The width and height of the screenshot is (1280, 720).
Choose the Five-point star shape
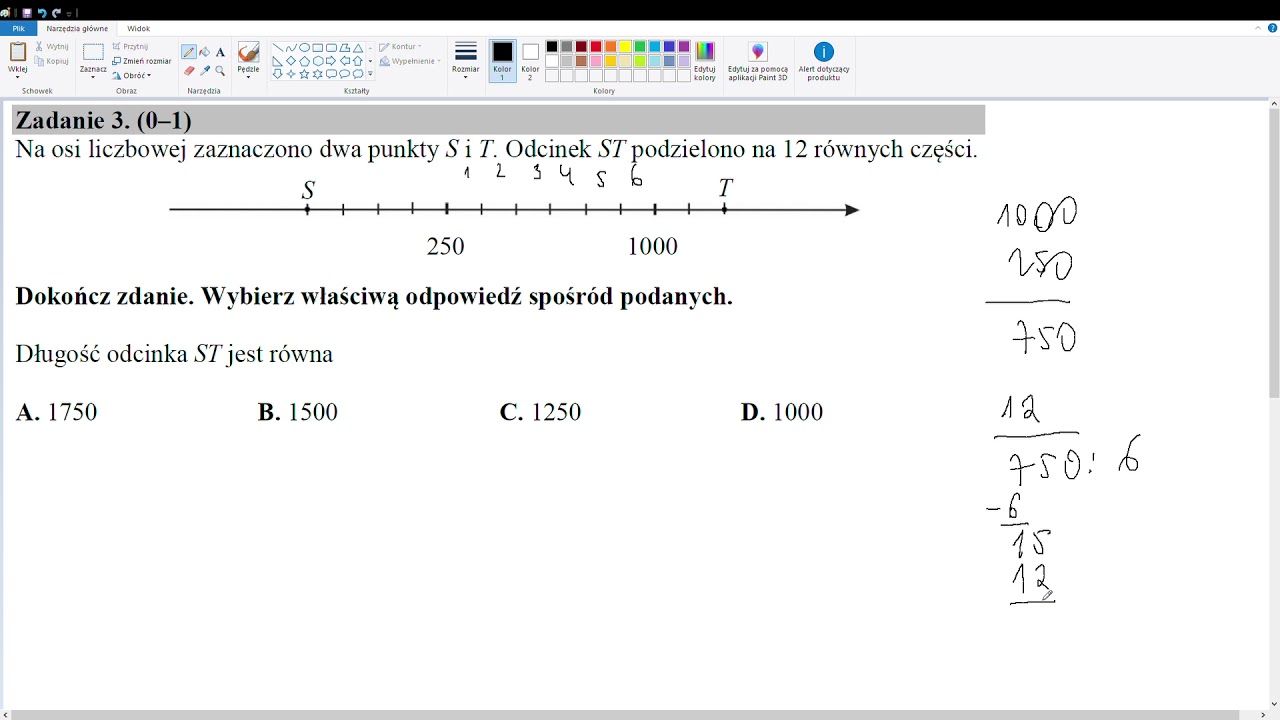tap(304, 74)
